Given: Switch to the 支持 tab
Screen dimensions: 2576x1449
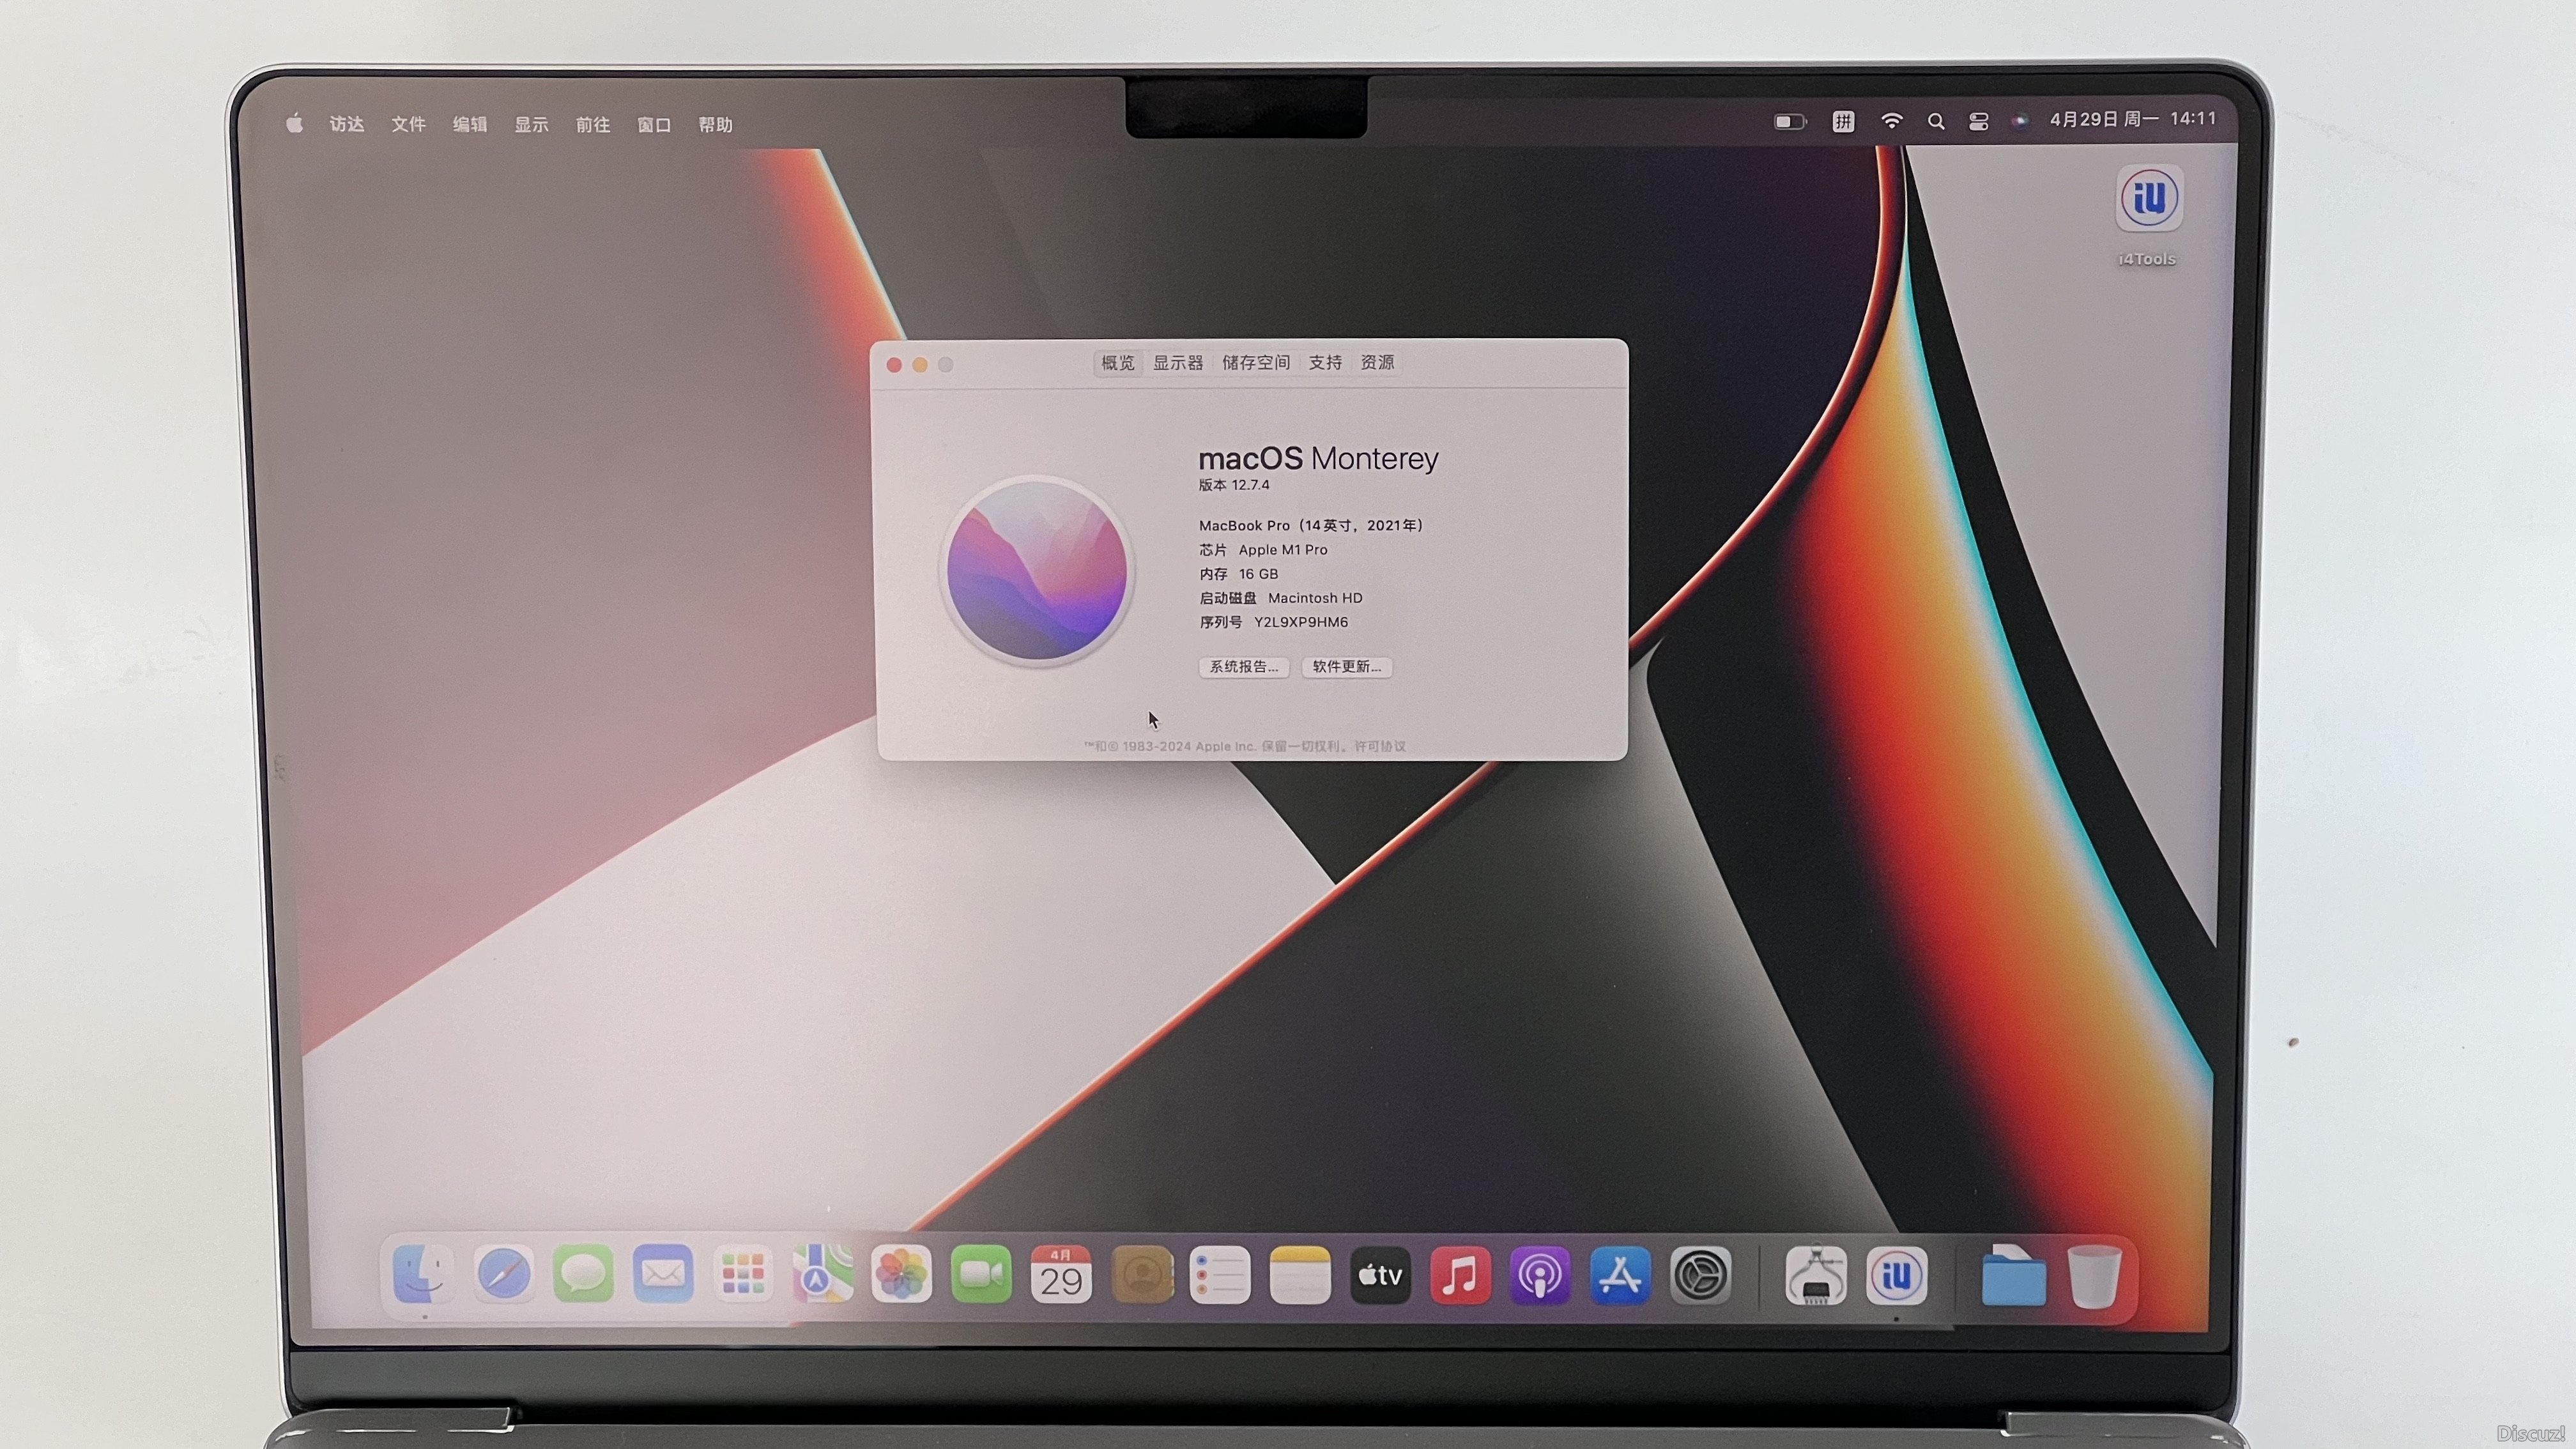Looking at the screenshot, I should pos(1325,363).
